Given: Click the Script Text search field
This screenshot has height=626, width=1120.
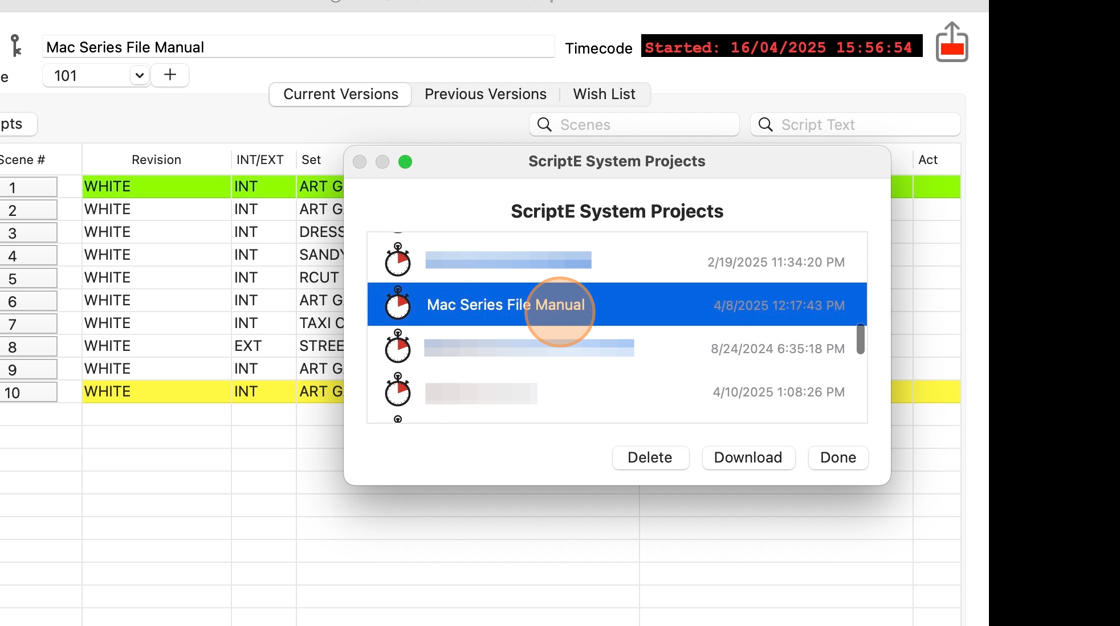Looking at the screenshot, I should pos(855,124).
